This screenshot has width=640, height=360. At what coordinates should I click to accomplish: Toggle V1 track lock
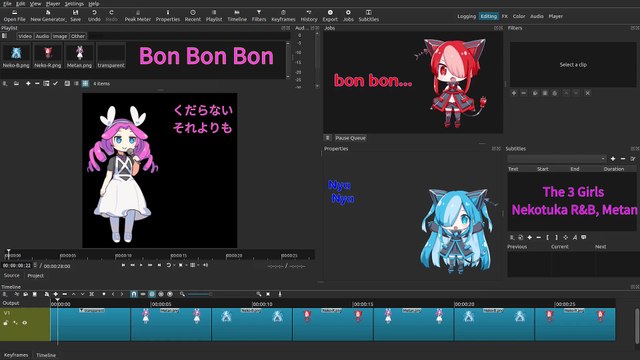[6, 323]
